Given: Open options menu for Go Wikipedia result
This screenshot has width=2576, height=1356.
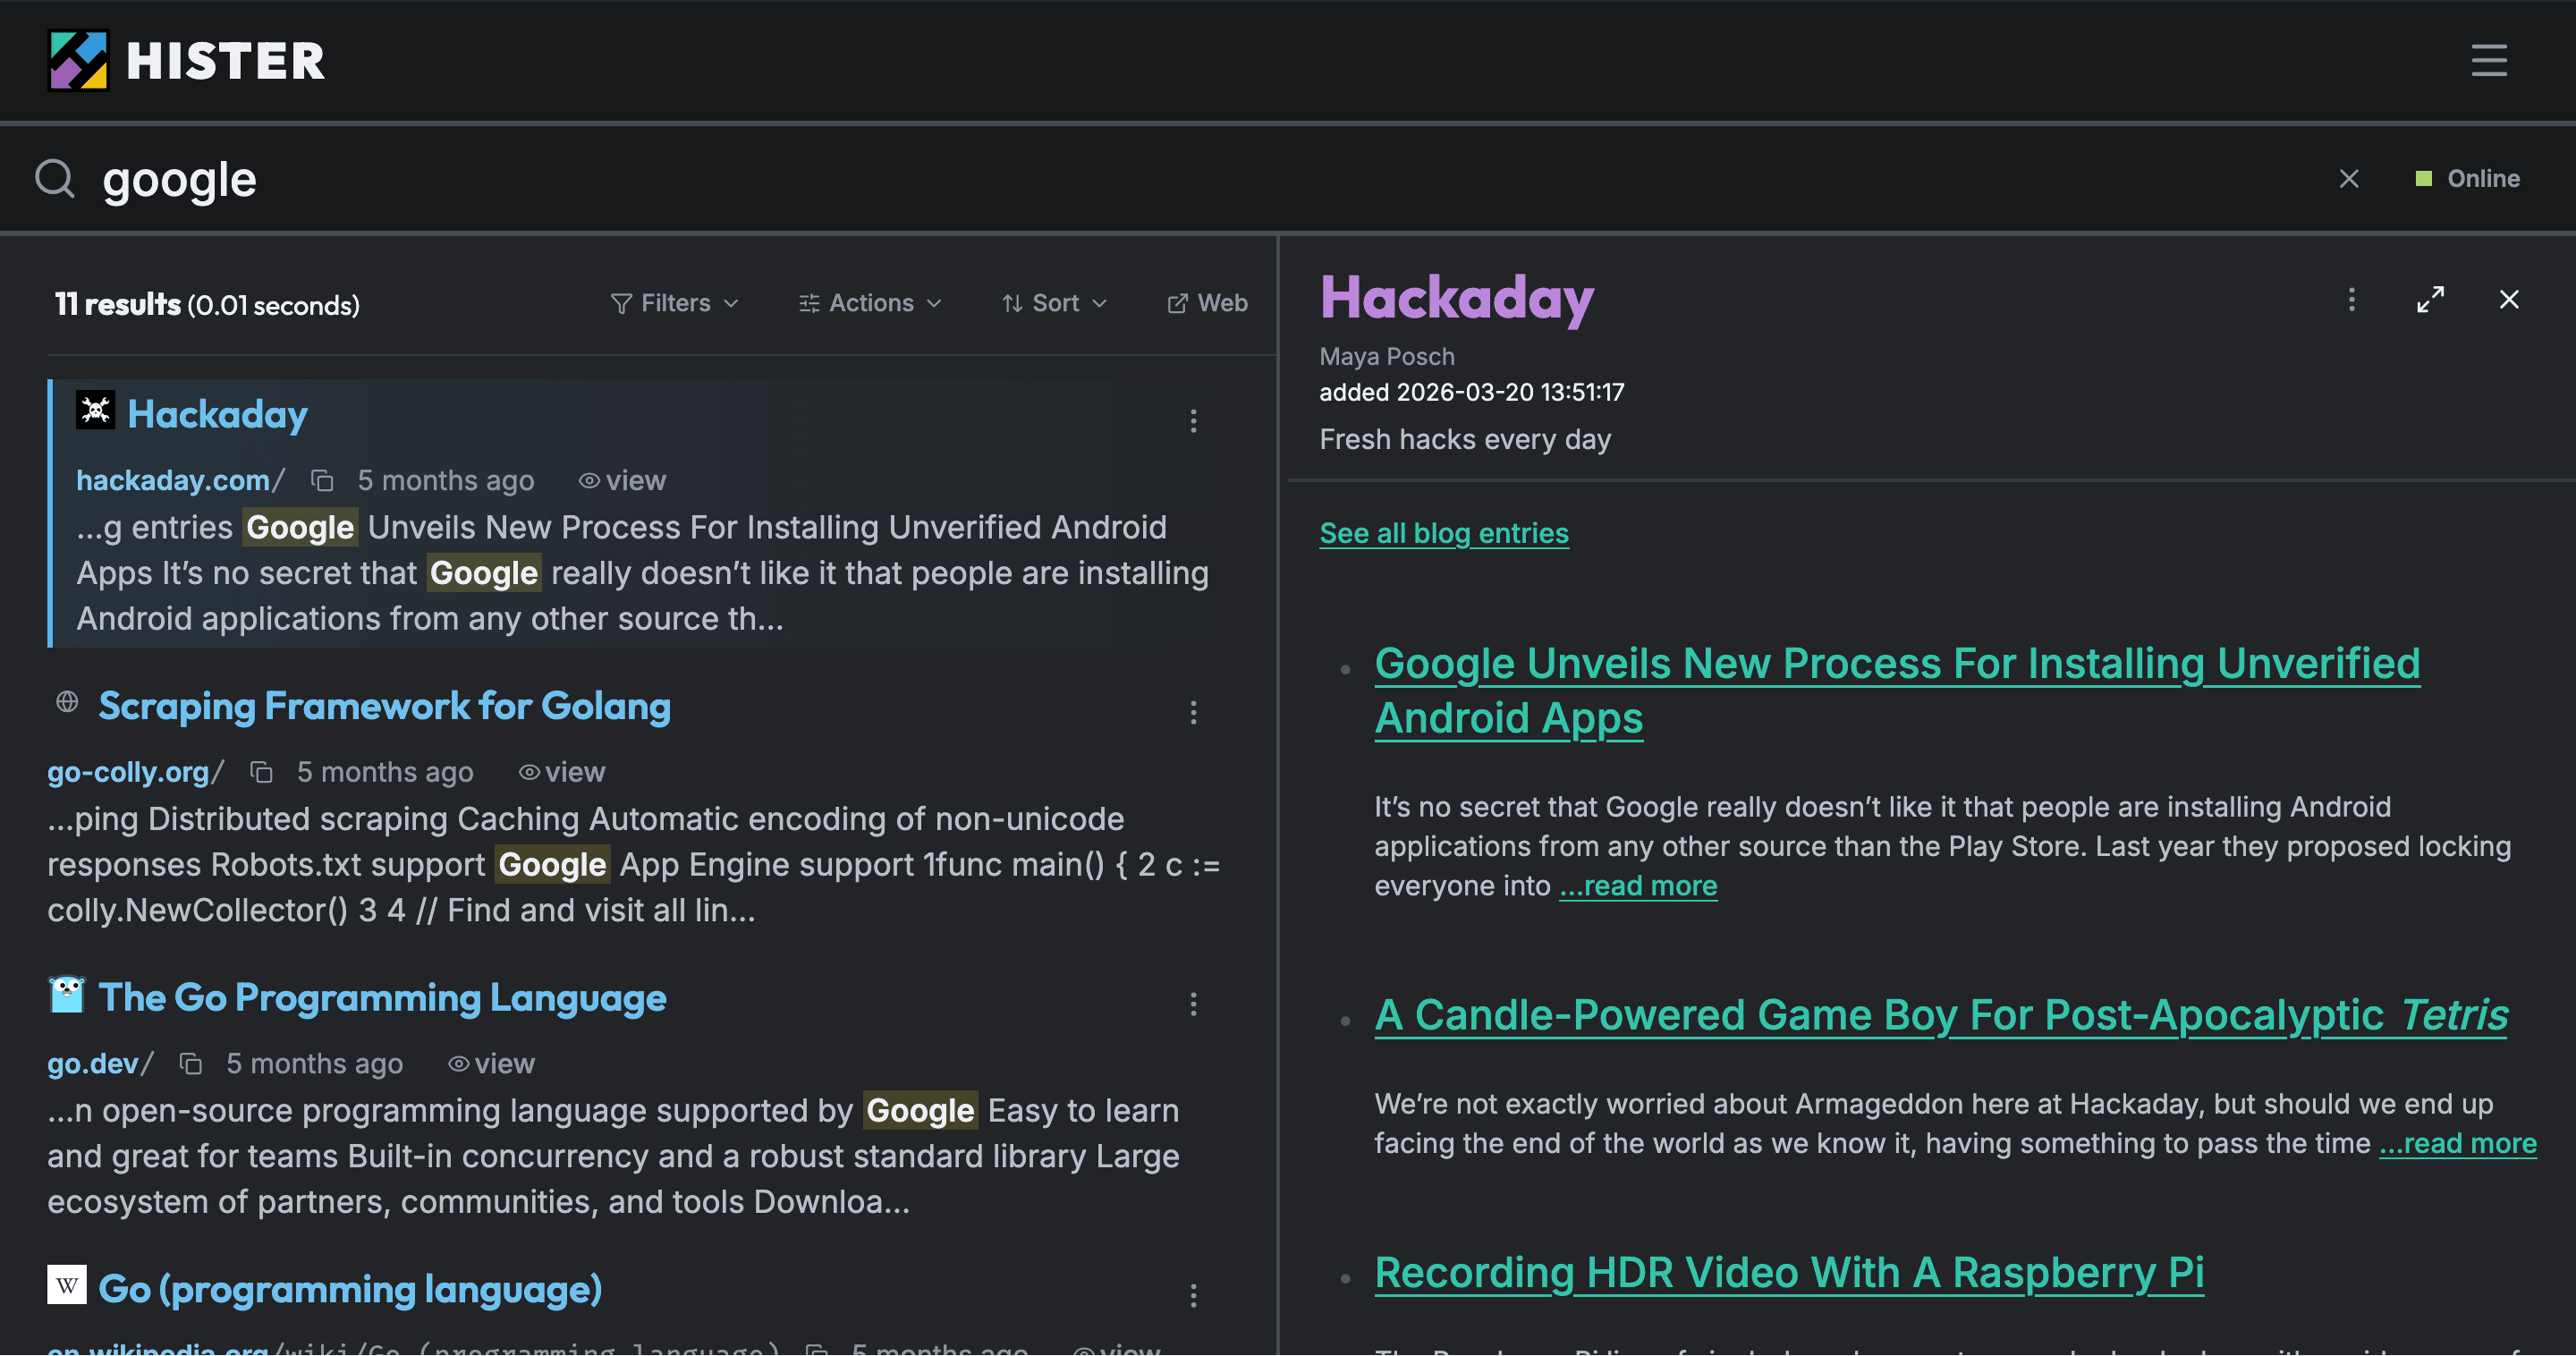Looking at the screenshot, I should point(1193,1296).
